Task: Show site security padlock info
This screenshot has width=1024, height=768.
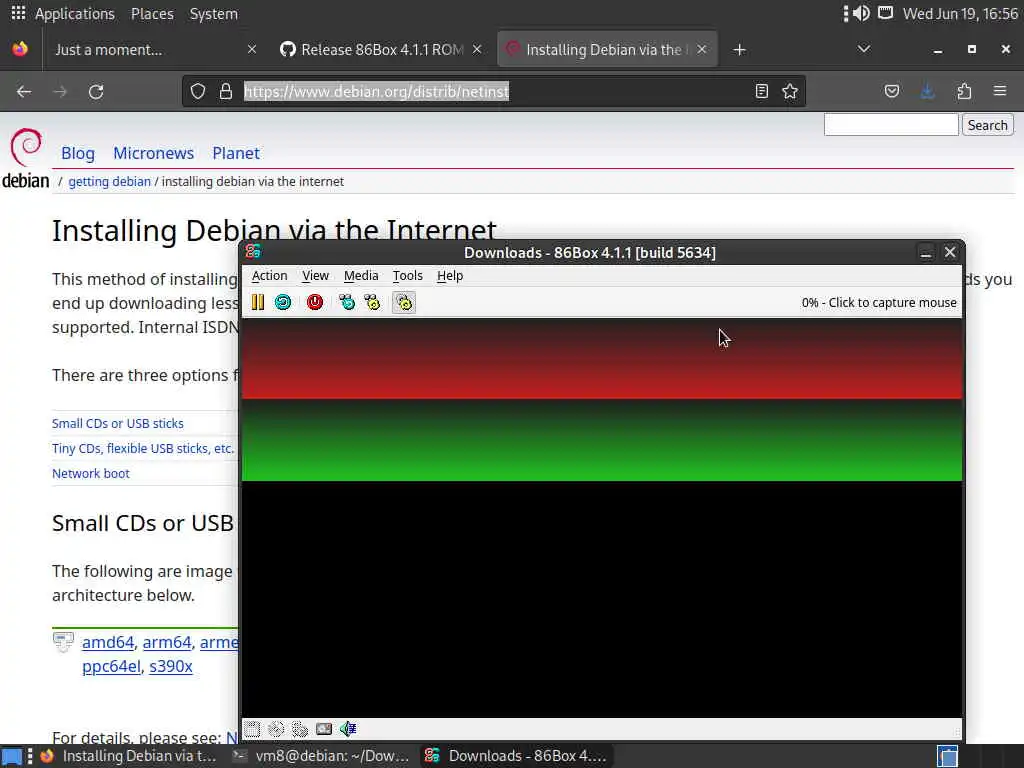Action: [225, 91]
